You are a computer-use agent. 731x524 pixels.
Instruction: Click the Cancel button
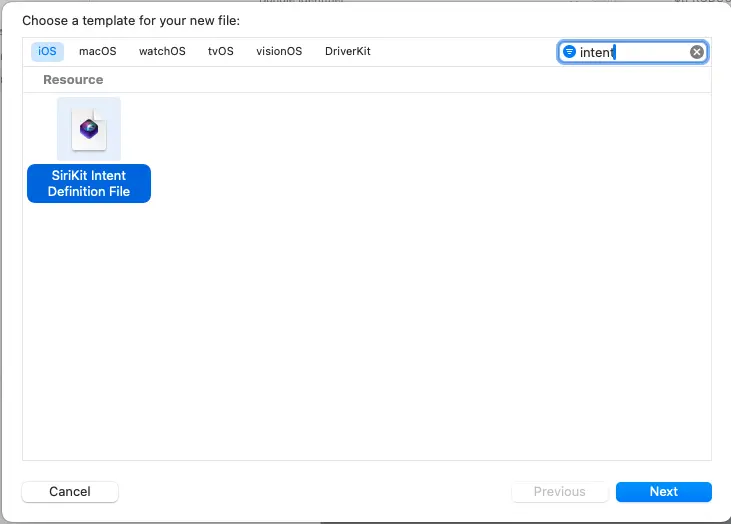[x=70, y=491]
